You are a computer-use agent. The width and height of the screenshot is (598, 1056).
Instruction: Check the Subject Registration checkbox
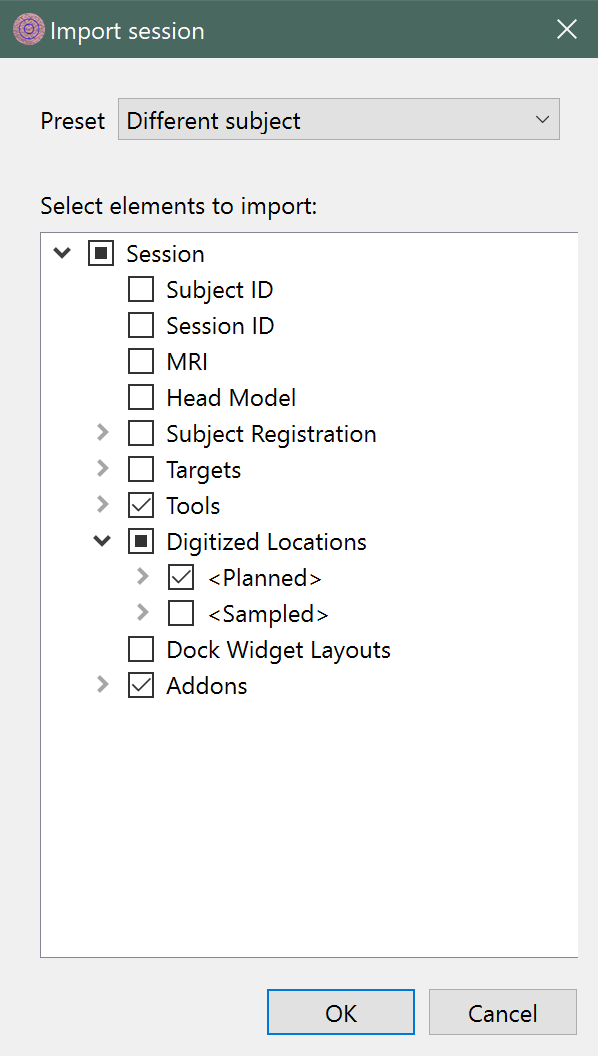141,434
